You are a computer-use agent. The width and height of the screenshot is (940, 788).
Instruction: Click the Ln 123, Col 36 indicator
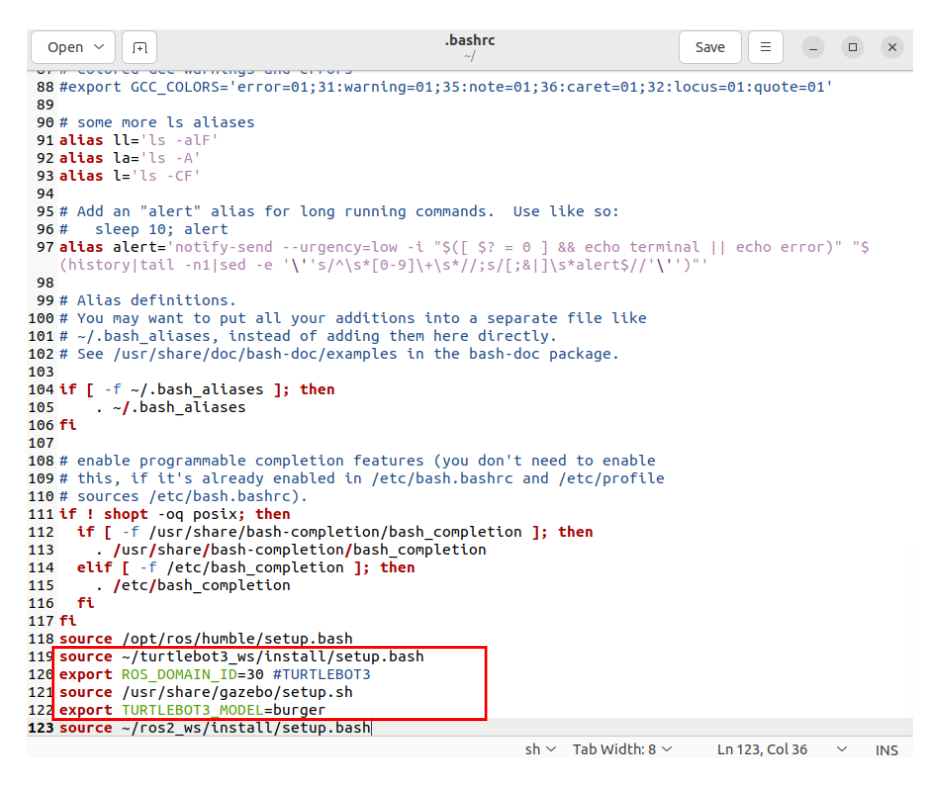pos(762,749)
